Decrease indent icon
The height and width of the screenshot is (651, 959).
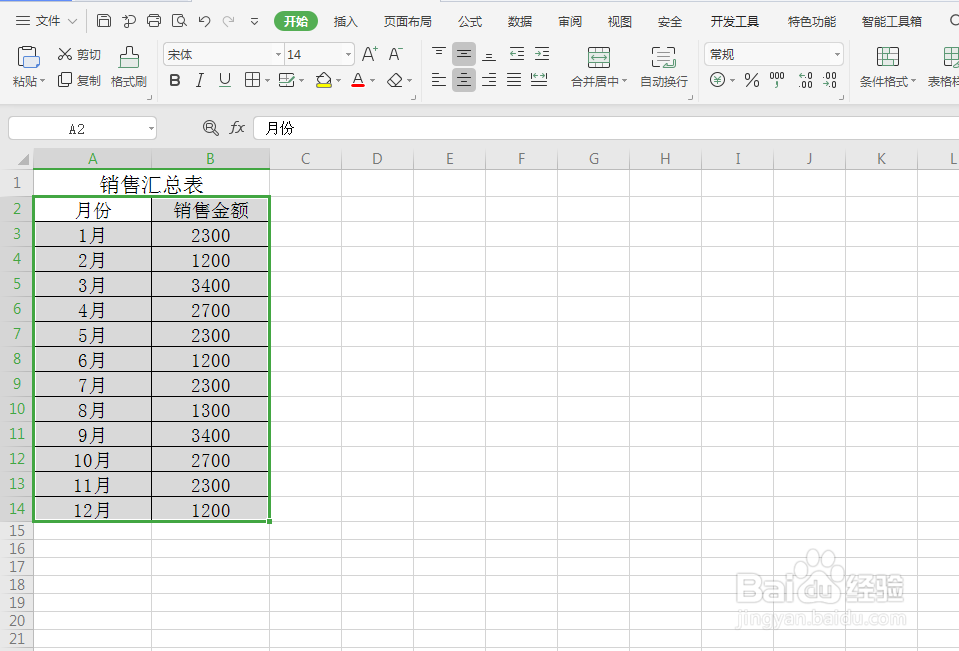click(517, 54)
